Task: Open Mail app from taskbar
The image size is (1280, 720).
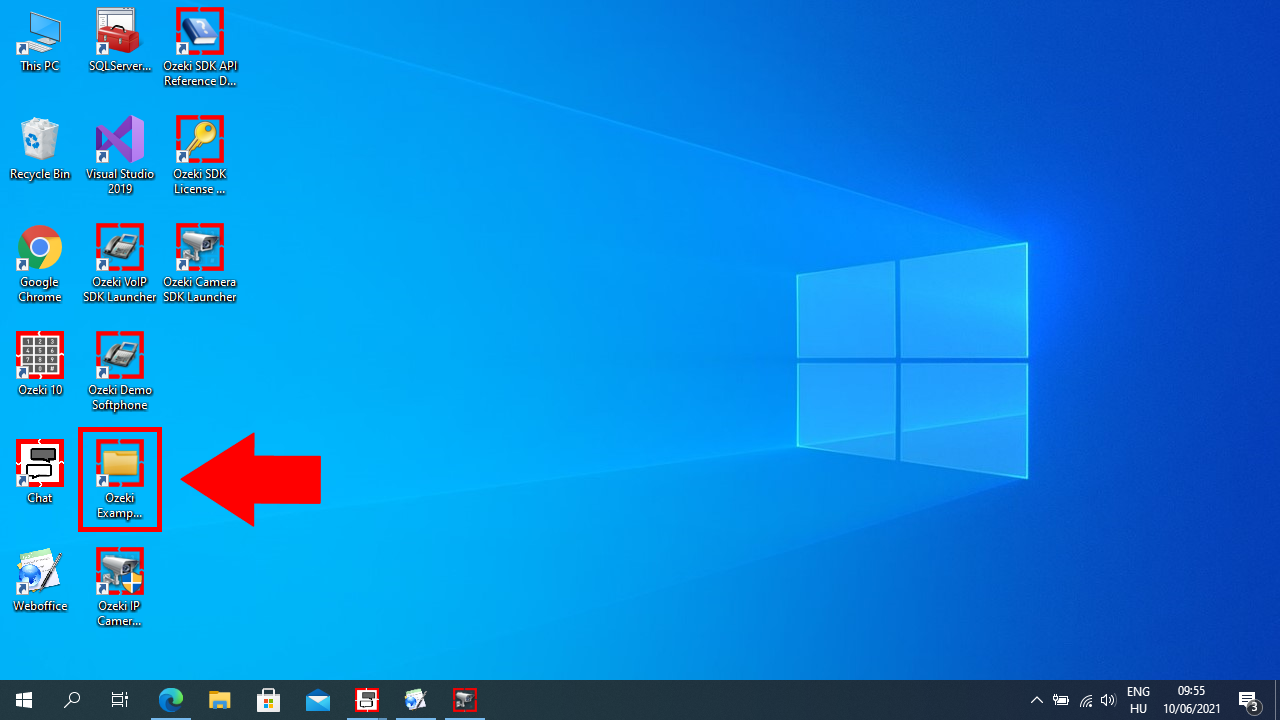Action: tap(318, 700)
